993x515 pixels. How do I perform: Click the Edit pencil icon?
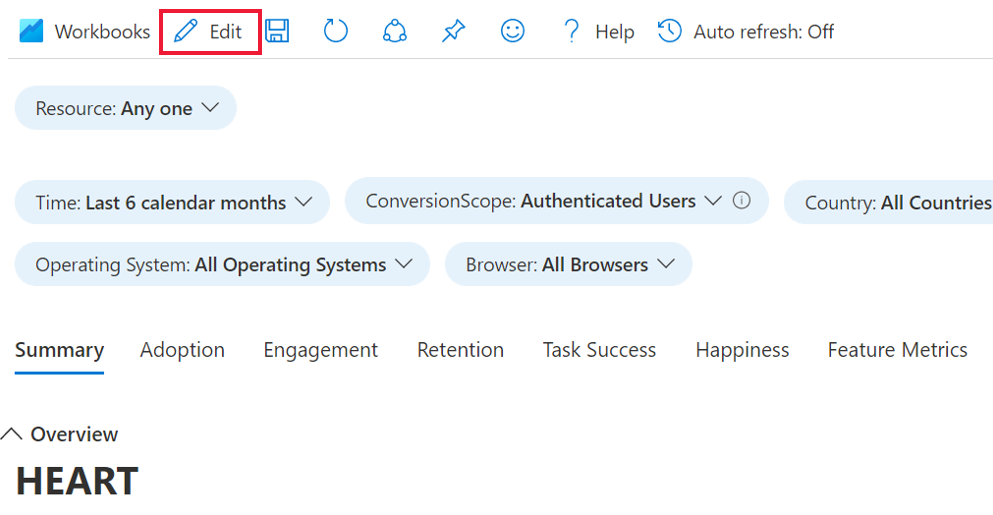186,32
